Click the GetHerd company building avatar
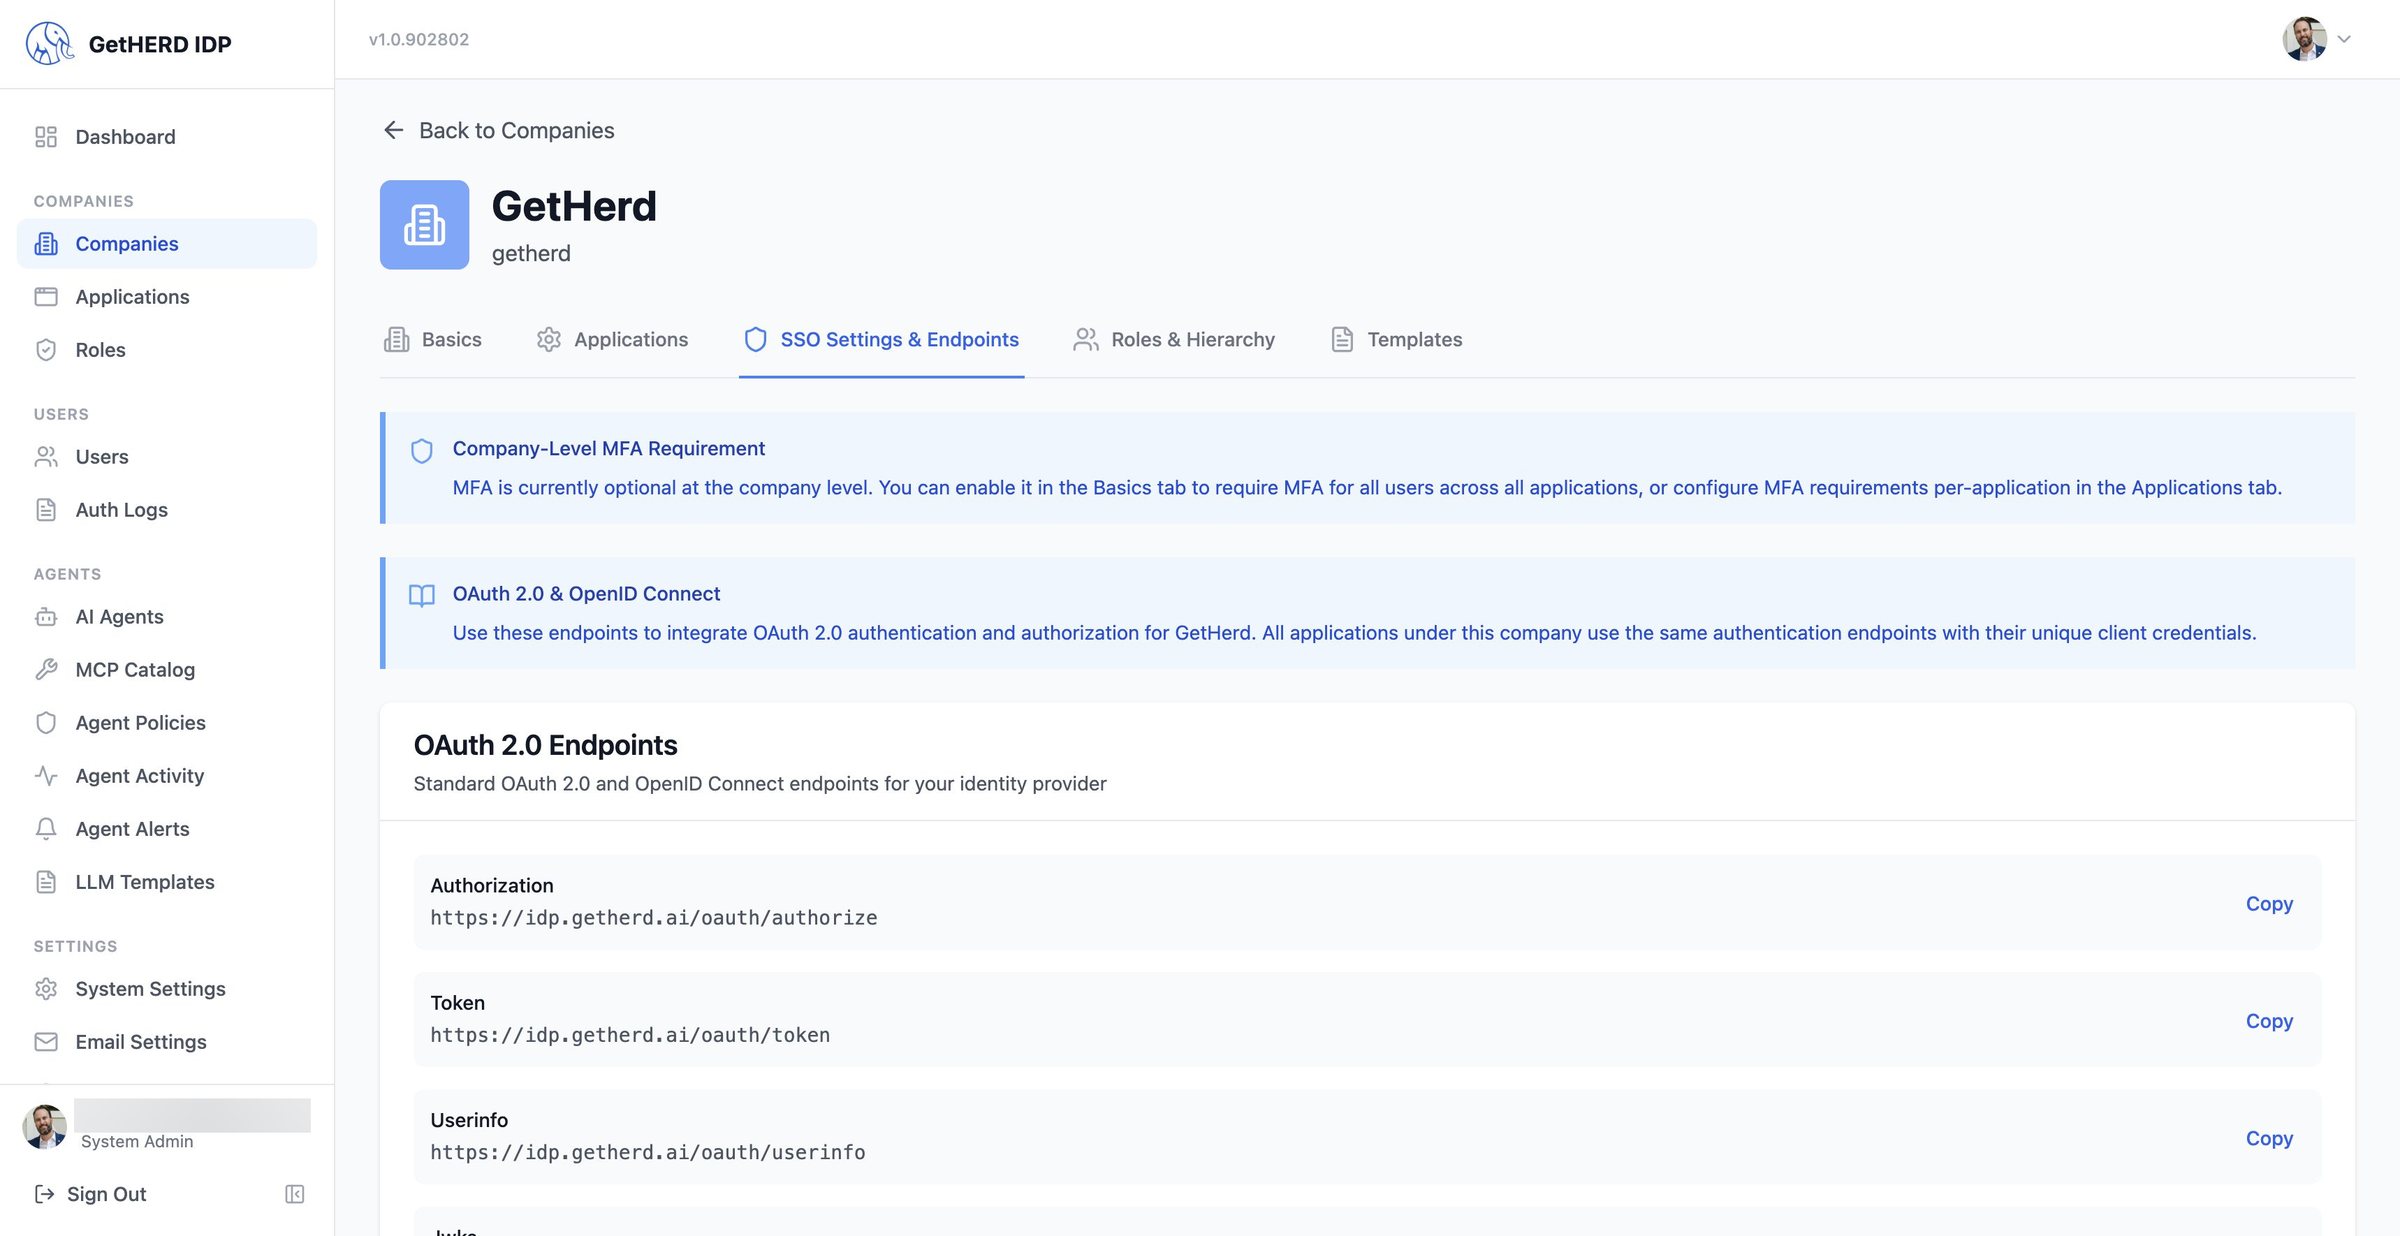The image size is (2400, 1236). pyautogui.click(x=424, y=225)
